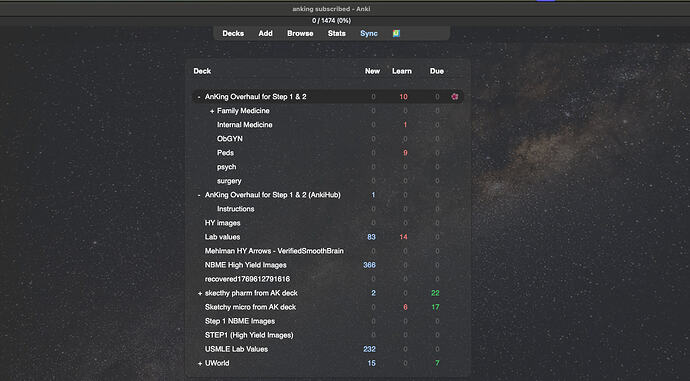Click due count 22 for skecthy pharm
The height and width of the screenshot is (381, 690).
point(435,293)
